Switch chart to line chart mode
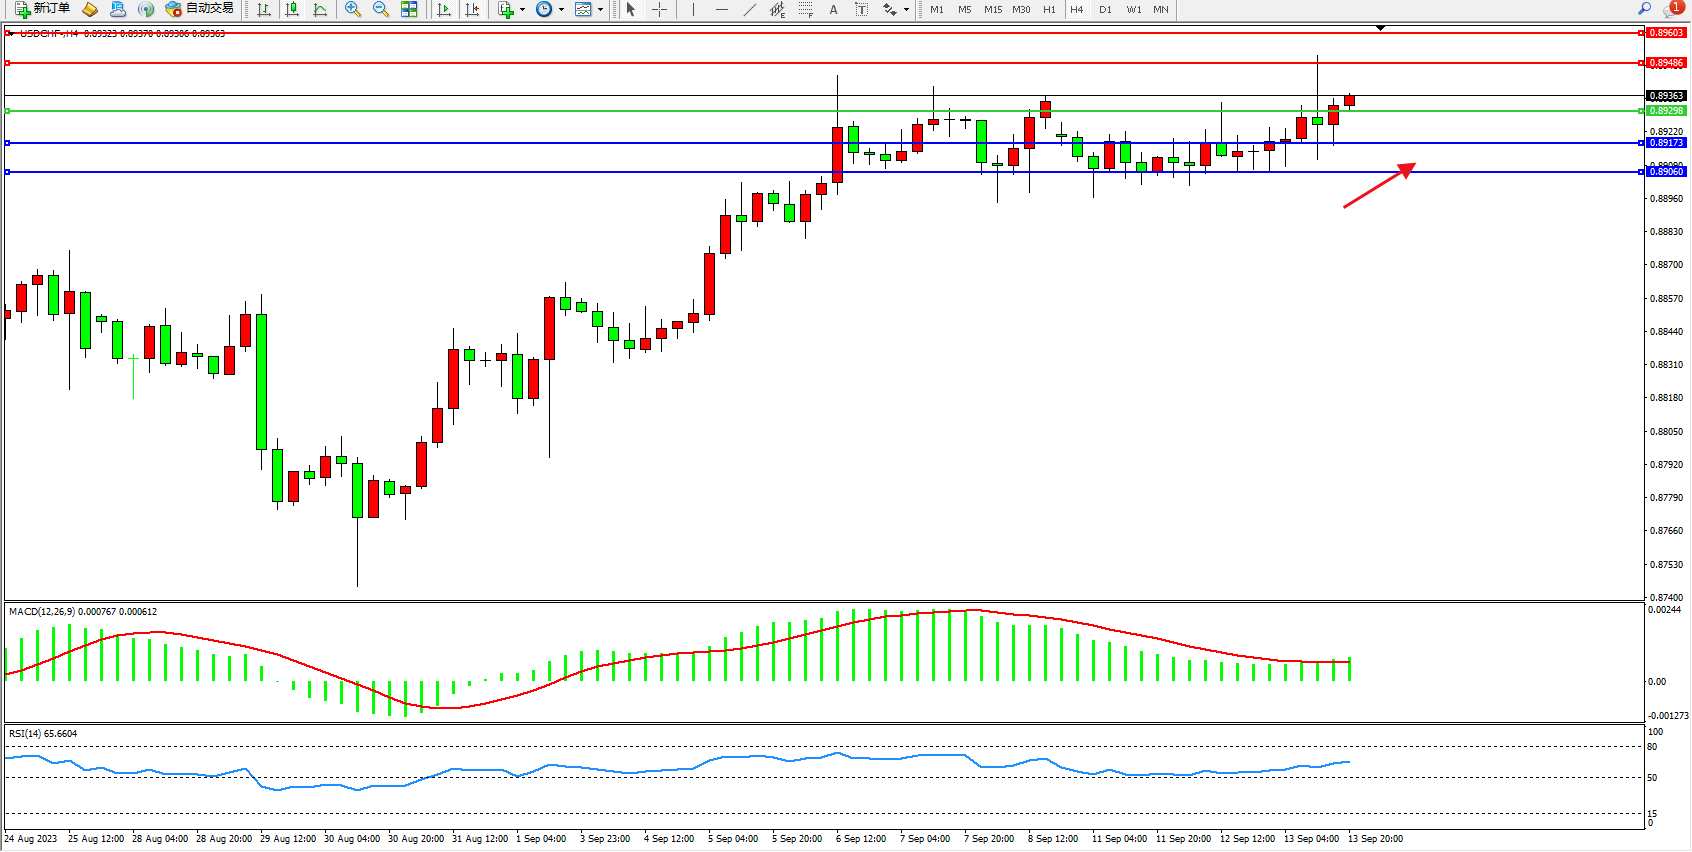This screenshot has width=1692, height=852. (320, 9)
